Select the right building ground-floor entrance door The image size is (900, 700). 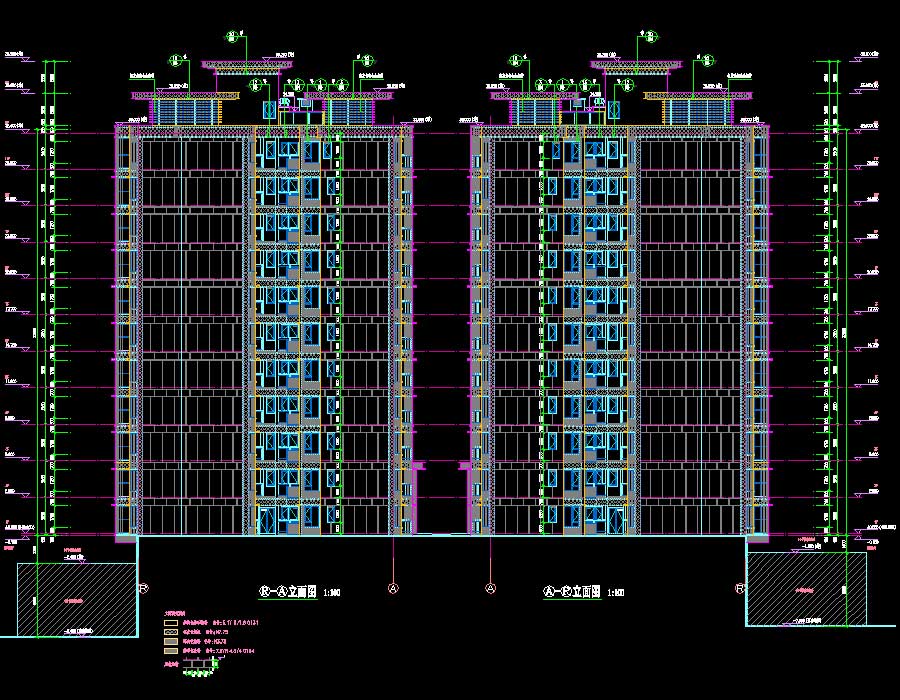tap(616, 521)
